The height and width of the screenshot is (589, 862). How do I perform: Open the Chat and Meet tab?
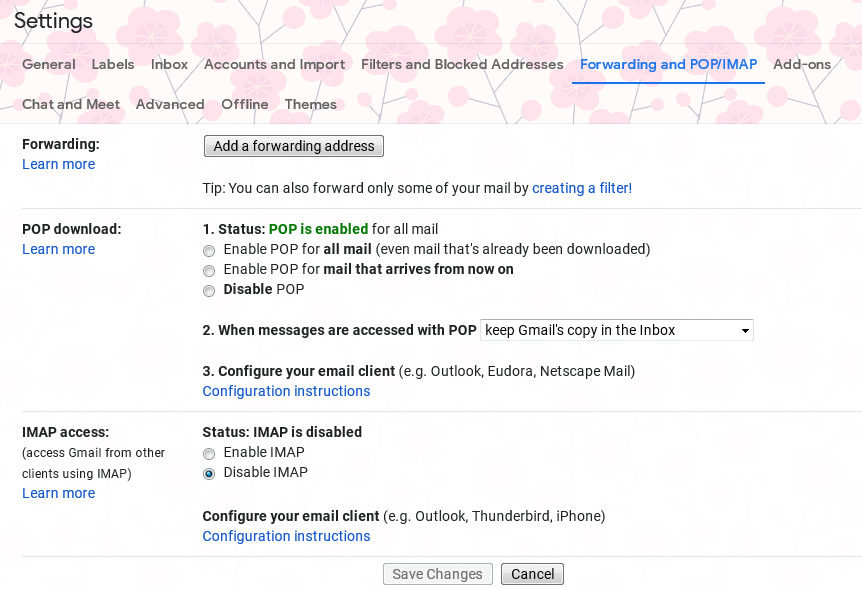tap(71, 104)
